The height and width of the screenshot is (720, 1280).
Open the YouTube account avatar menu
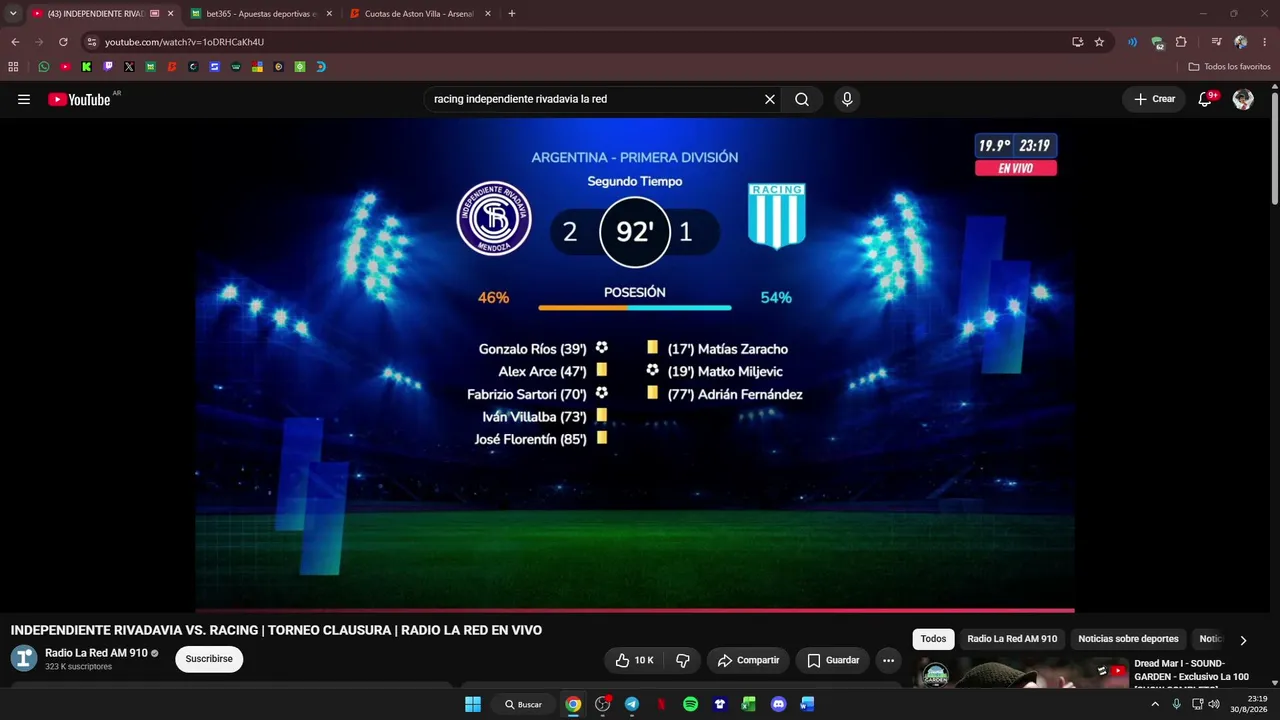1243,99
